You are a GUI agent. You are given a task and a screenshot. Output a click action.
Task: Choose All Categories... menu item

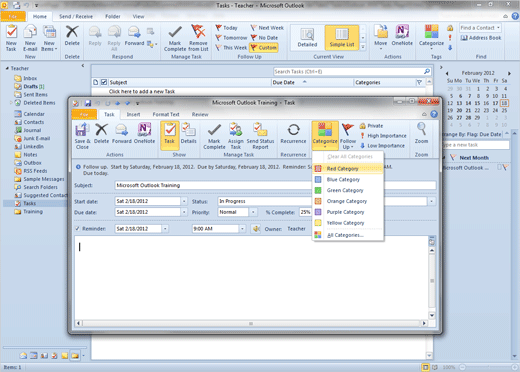pyautogui.click(x=345, y=235)
